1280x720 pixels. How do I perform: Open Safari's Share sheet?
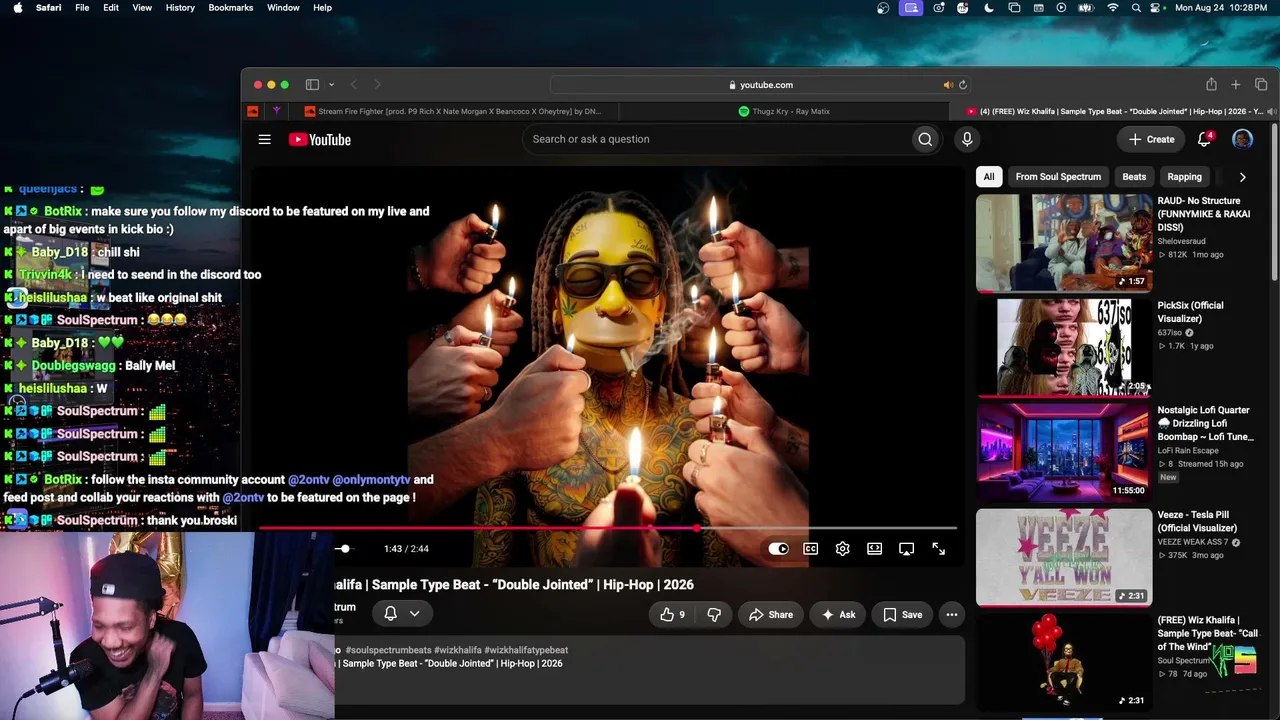(x=1211, y=85)
